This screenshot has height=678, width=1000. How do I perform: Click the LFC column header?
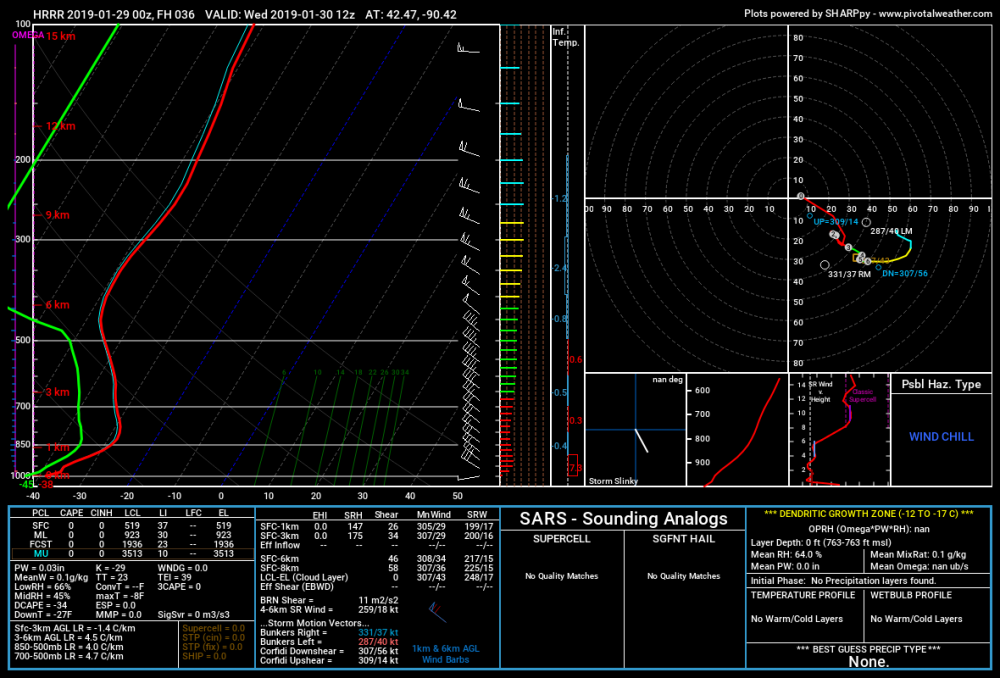(193, 513)
